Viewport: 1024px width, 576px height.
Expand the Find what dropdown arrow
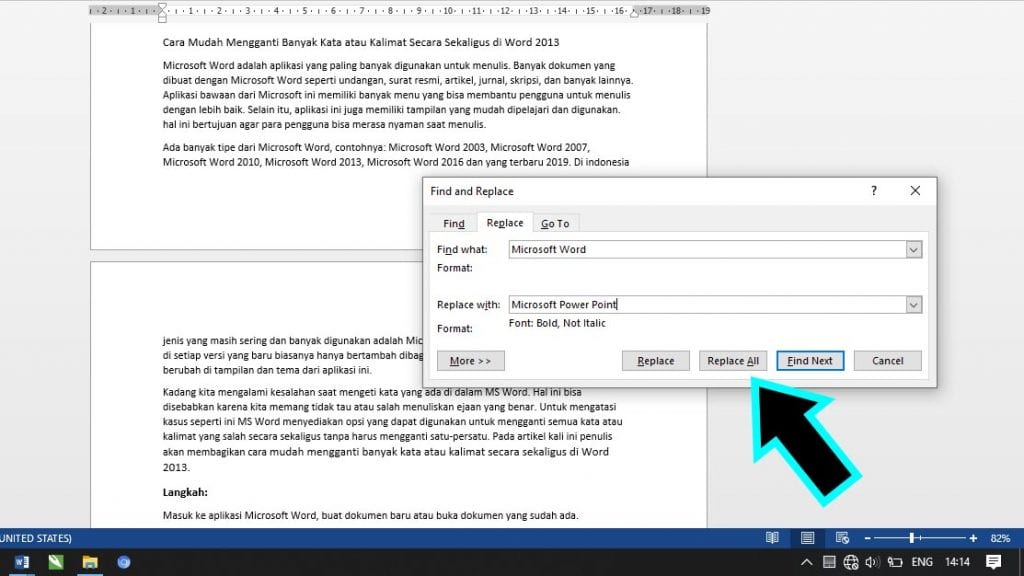click(914, 249)
